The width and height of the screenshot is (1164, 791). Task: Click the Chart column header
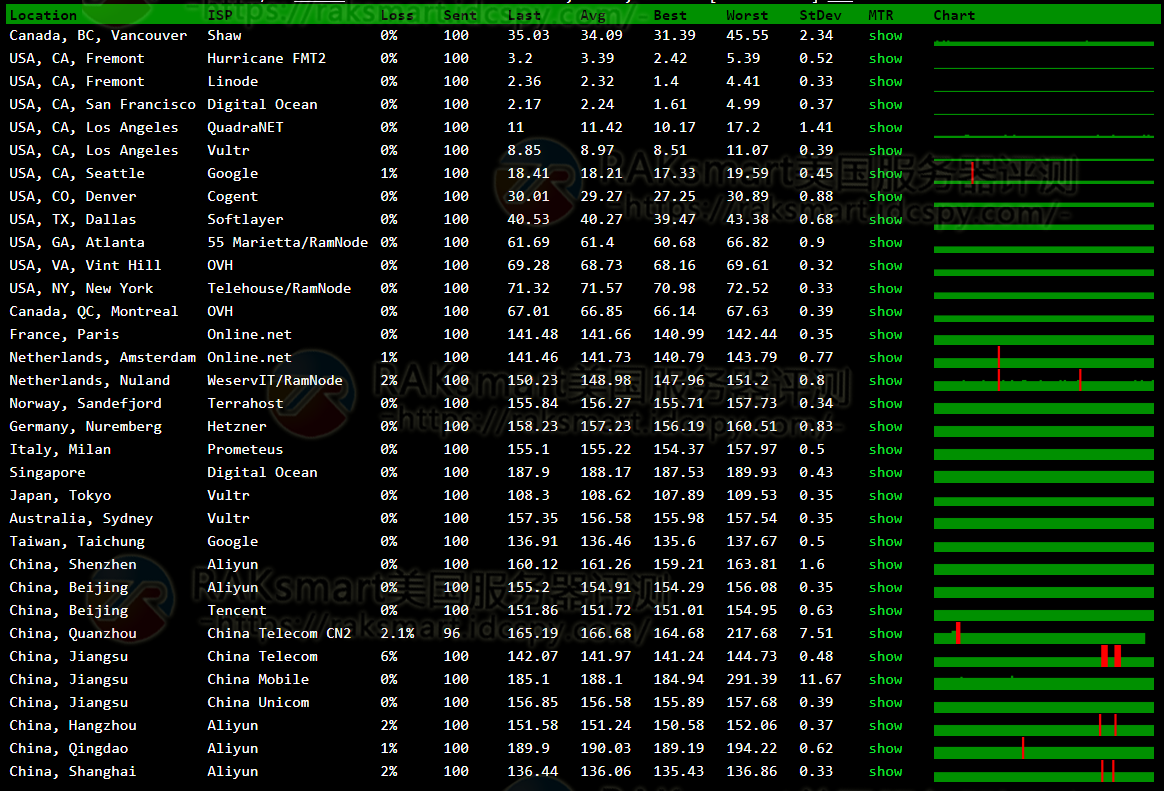(954, 16)
